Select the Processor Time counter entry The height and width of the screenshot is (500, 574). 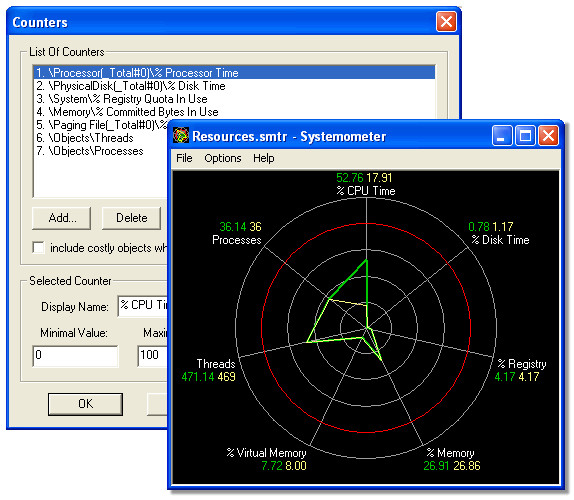coord(234,73)
